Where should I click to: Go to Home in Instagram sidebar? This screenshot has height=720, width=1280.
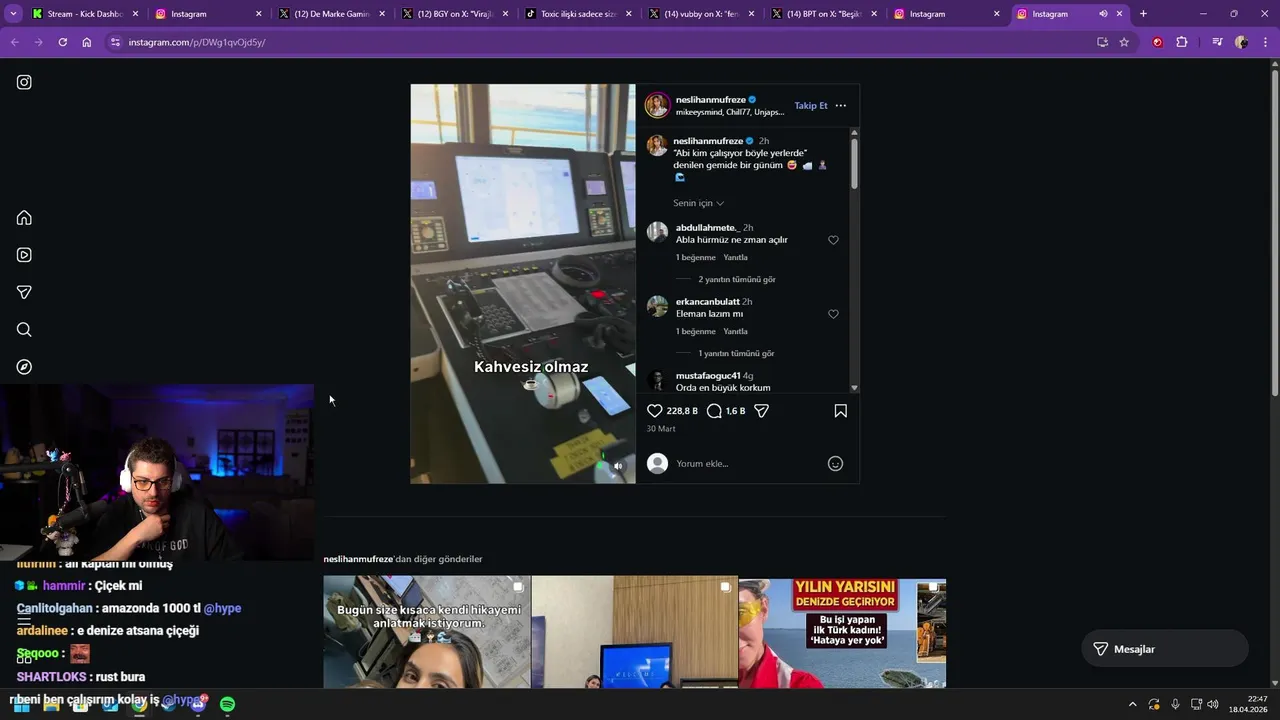24,218
